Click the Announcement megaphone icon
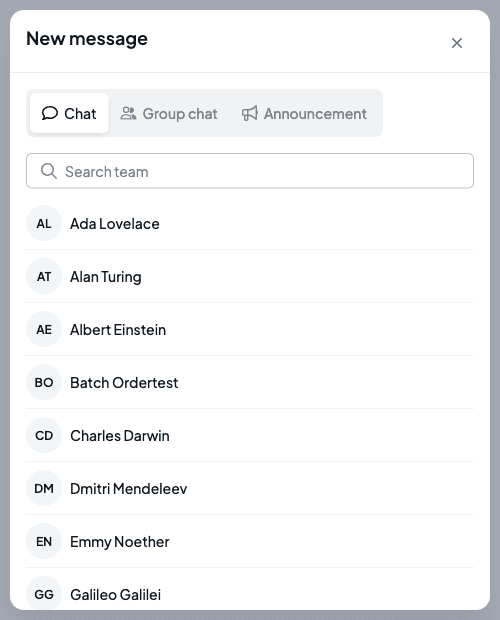 point(250,113)
